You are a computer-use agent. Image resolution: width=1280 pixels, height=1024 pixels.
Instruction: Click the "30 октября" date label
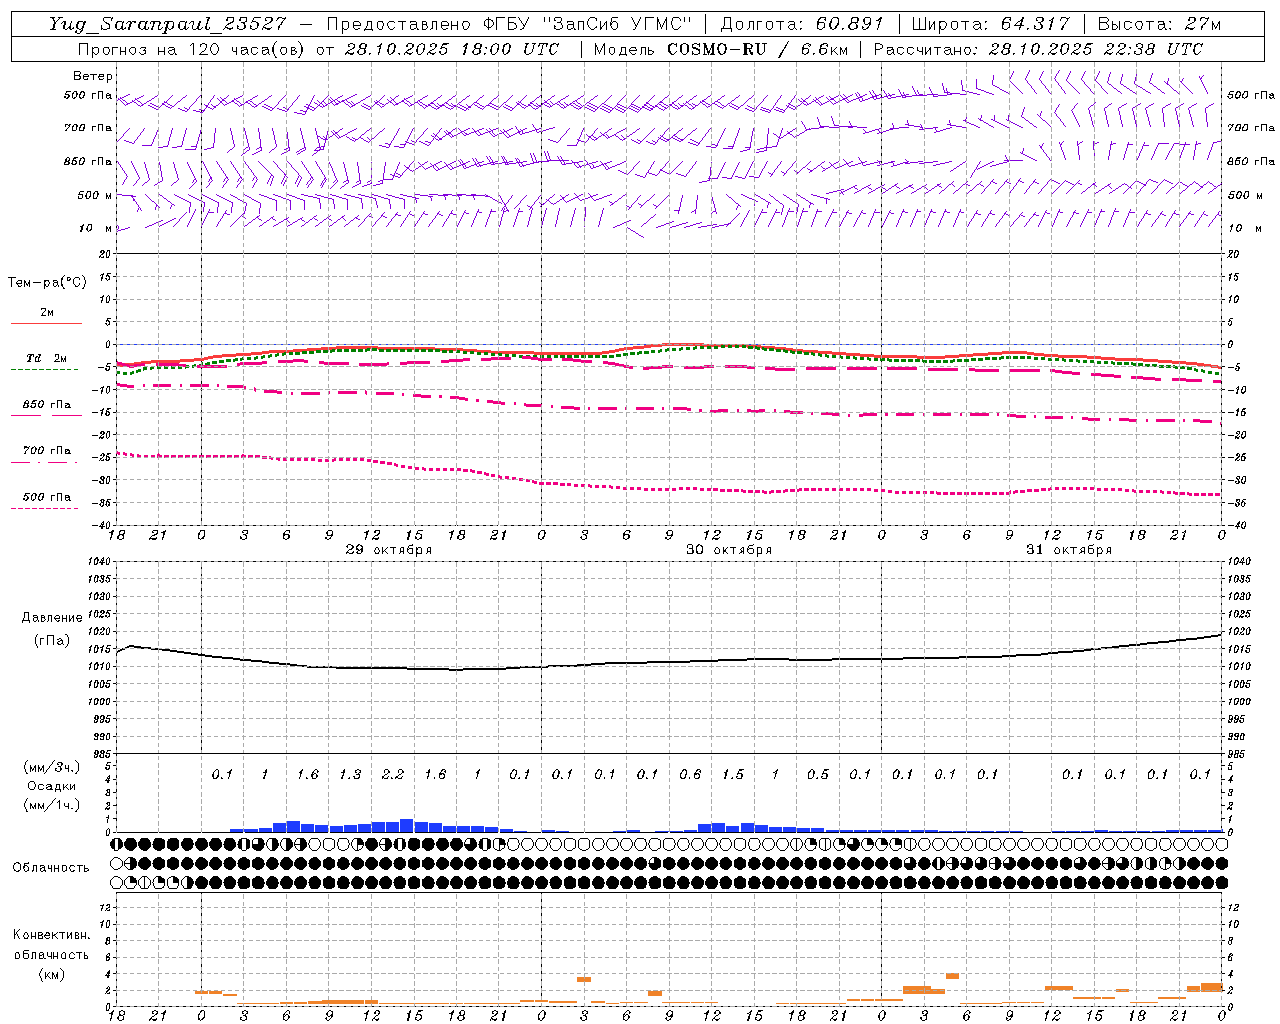point(729,550)
